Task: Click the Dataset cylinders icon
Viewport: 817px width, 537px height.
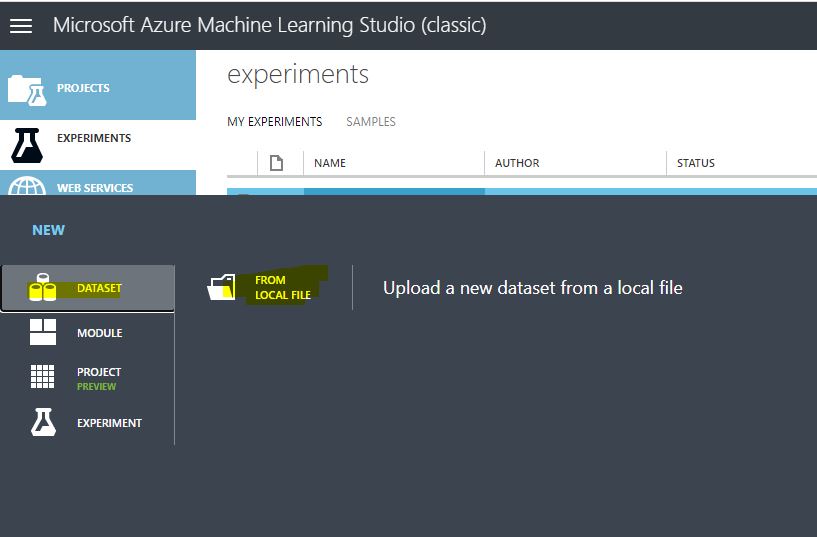Action: click(42, 288)
